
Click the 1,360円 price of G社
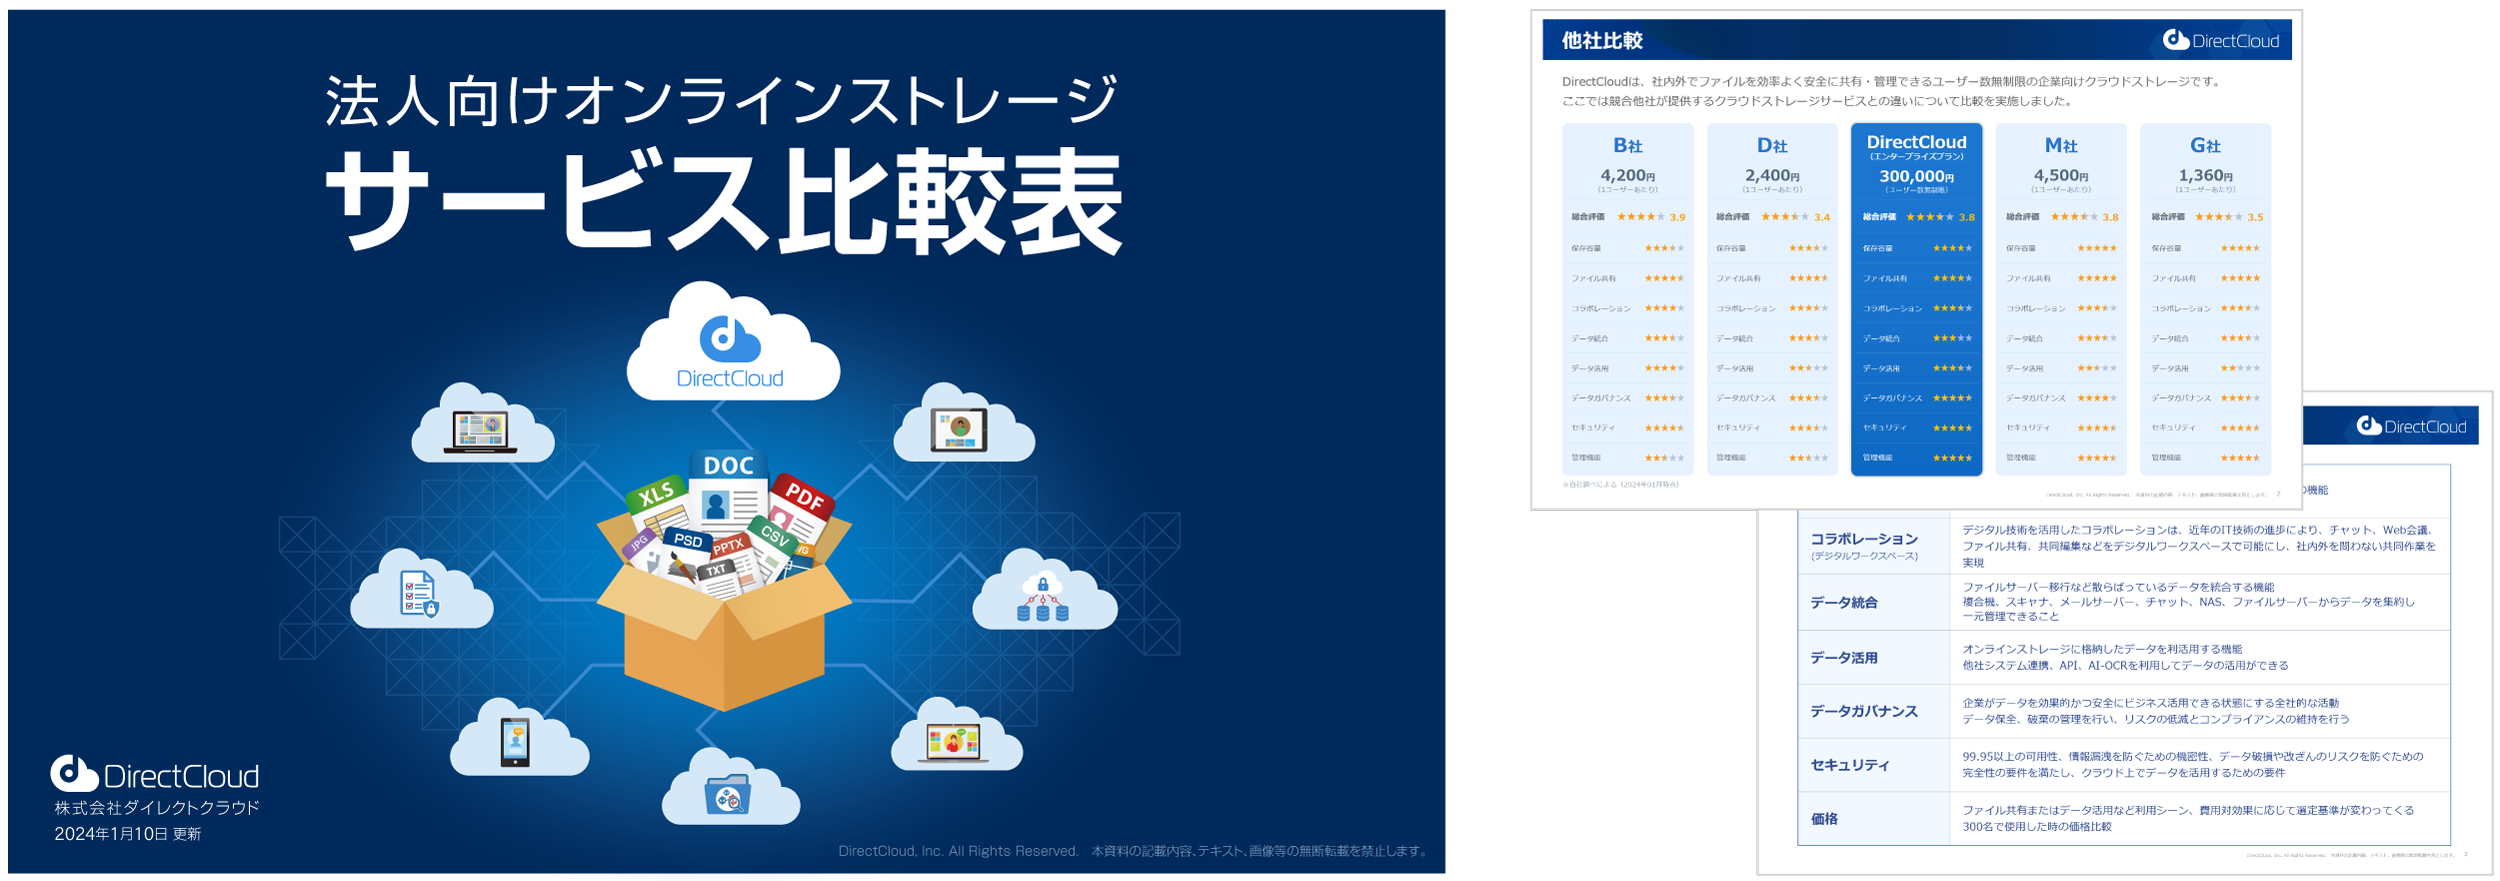click(x=2205, y=176)
